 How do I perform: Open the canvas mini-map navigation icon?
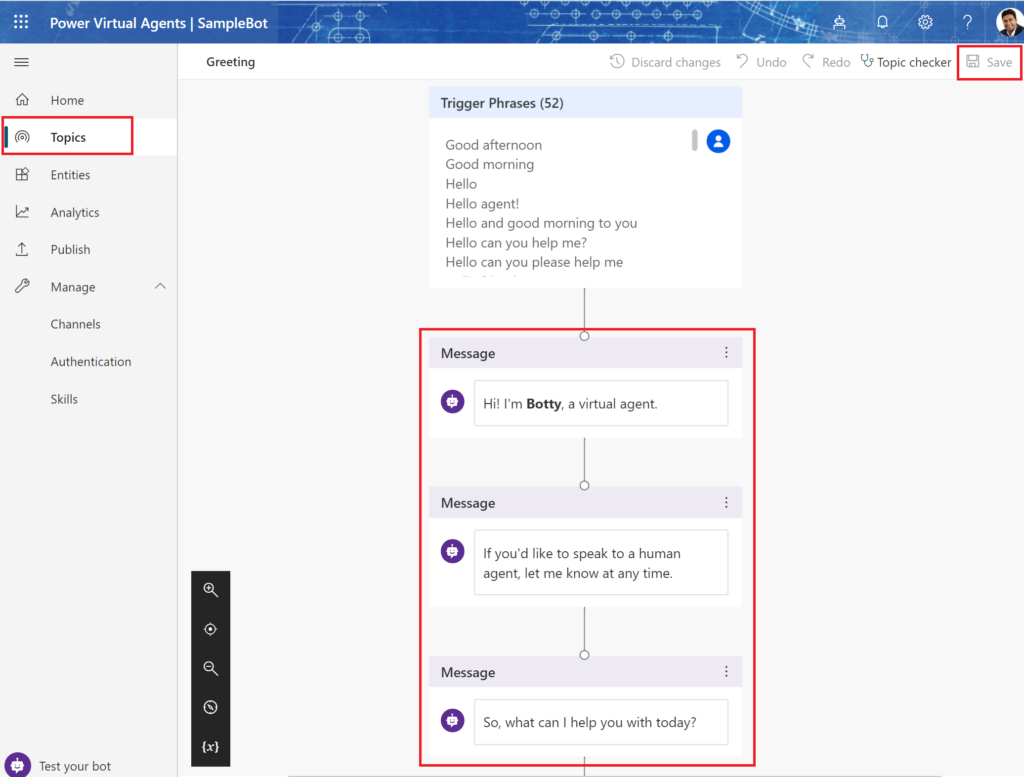tap(210, 707)
